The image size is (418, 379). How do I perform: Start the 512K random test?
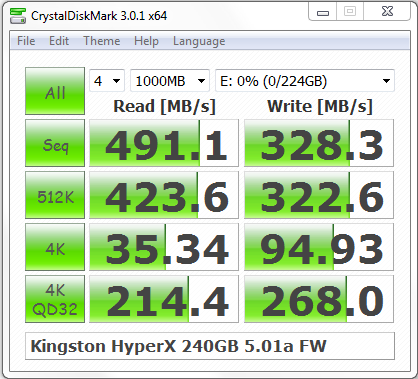[x=55, y=195]
